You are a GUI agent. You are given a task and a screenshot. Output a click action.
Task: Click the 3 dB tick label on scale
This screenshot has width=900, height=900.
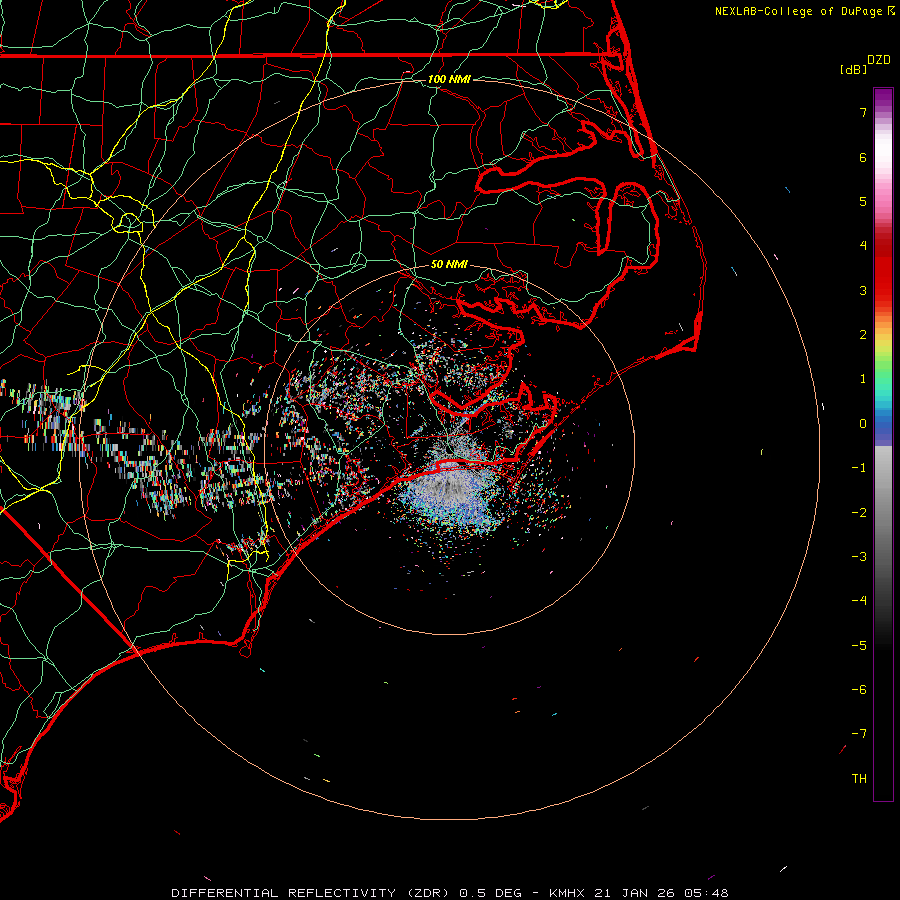point(862,290)
